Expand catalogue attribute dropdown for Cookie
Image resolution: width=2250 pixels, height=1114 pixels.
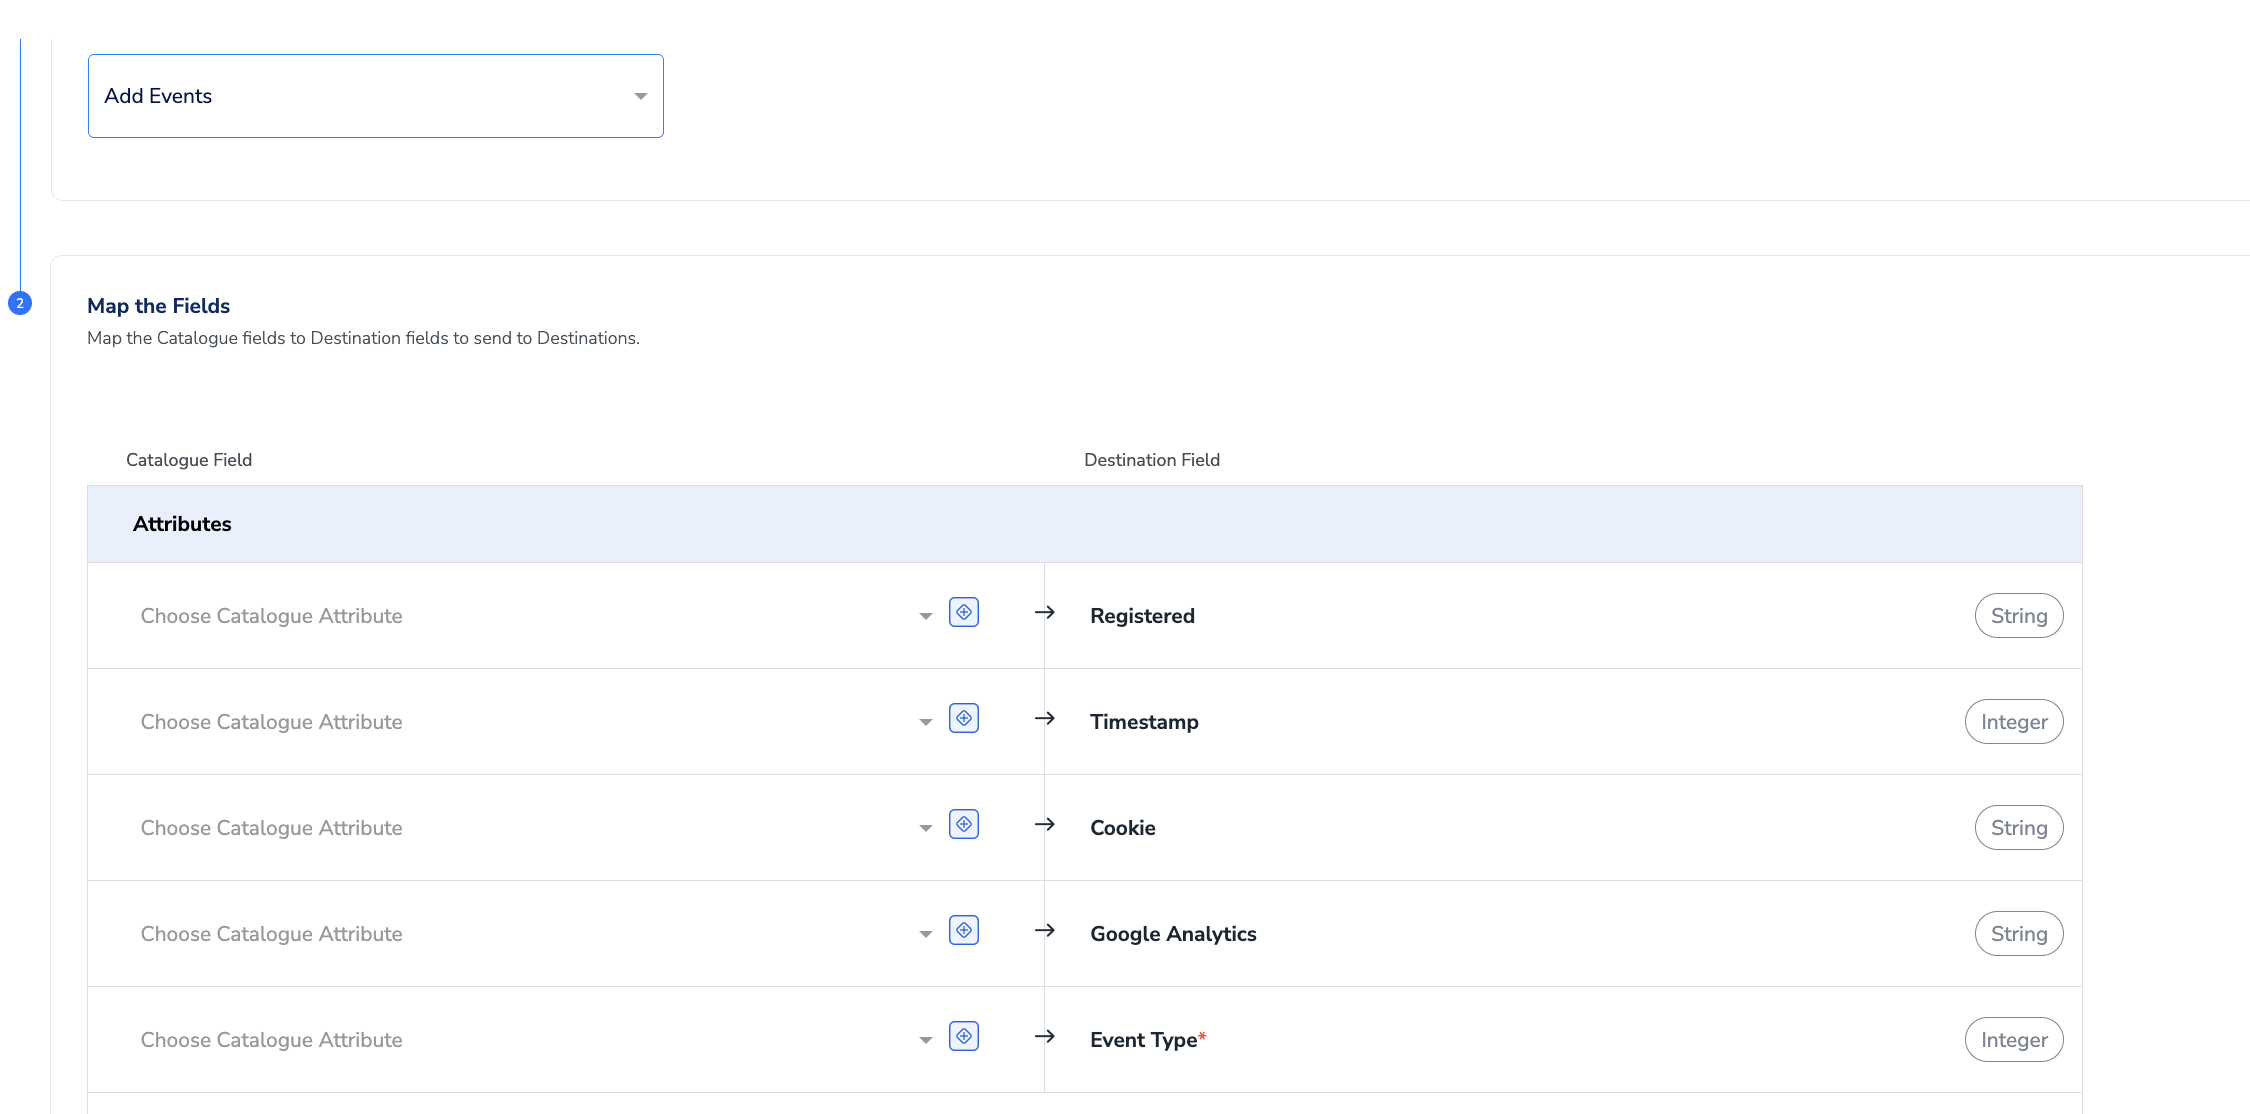click(x=925, y=828)
